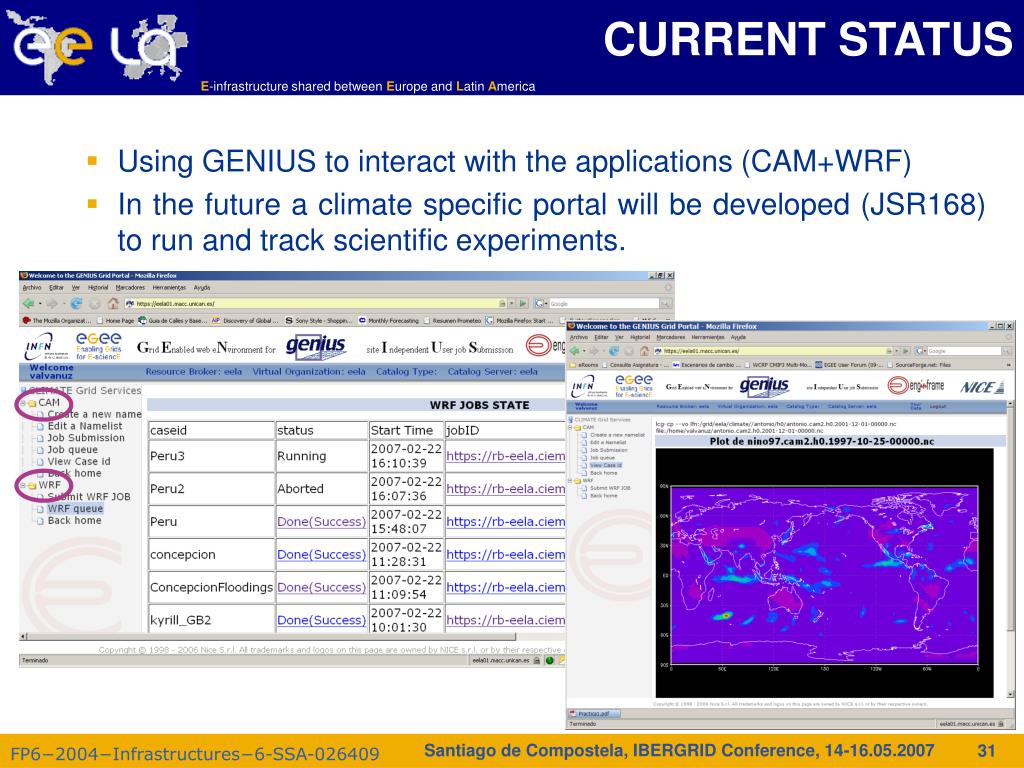Click stop icon in the WRF jobs window
This screenshot has width=1024, height=768.
point(95,304)
